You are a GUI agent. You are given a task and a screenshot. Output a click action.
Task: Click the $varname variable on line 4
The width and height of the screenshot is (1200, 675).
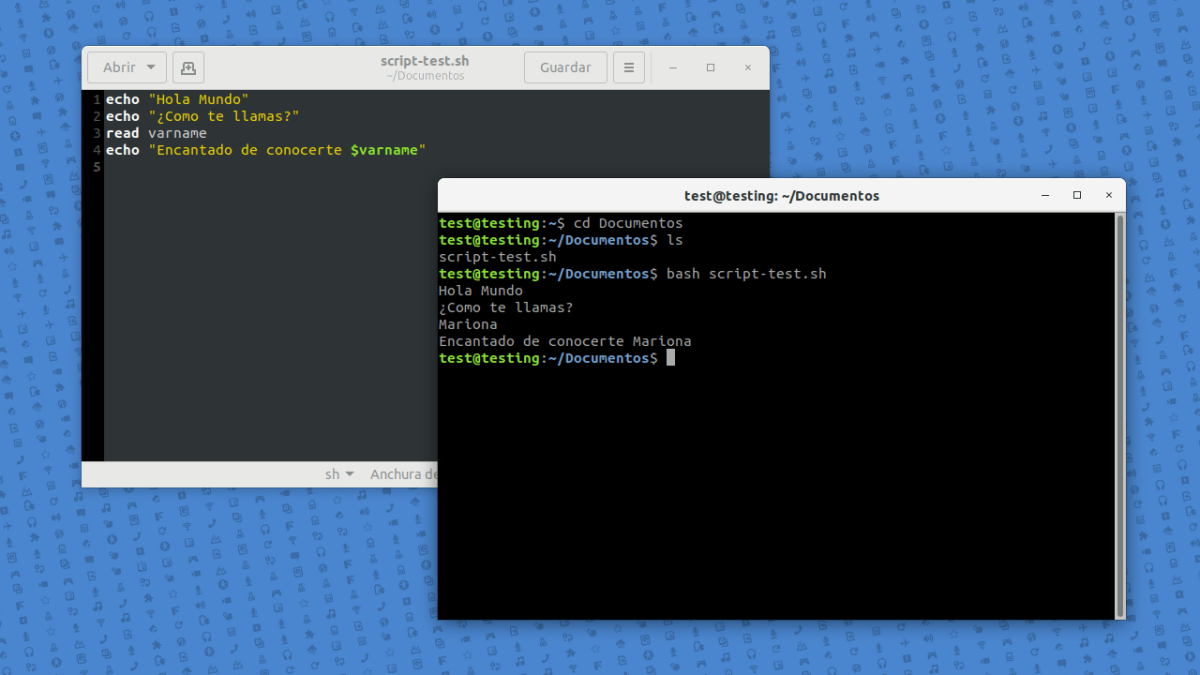(x=384, y=150)
